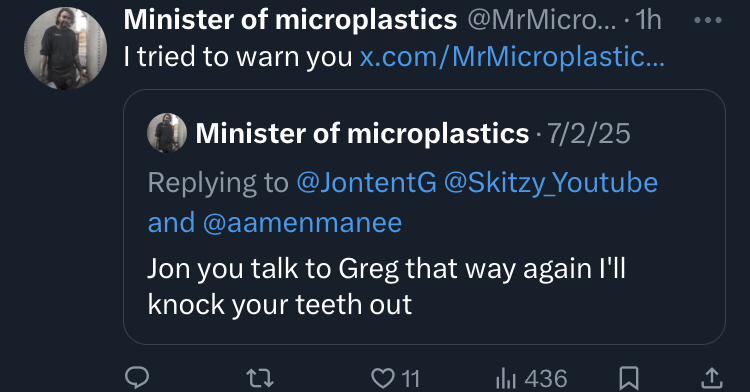
Task: Open the main author's profile picture
Action: pyautogui.click(x=66, y=48)
